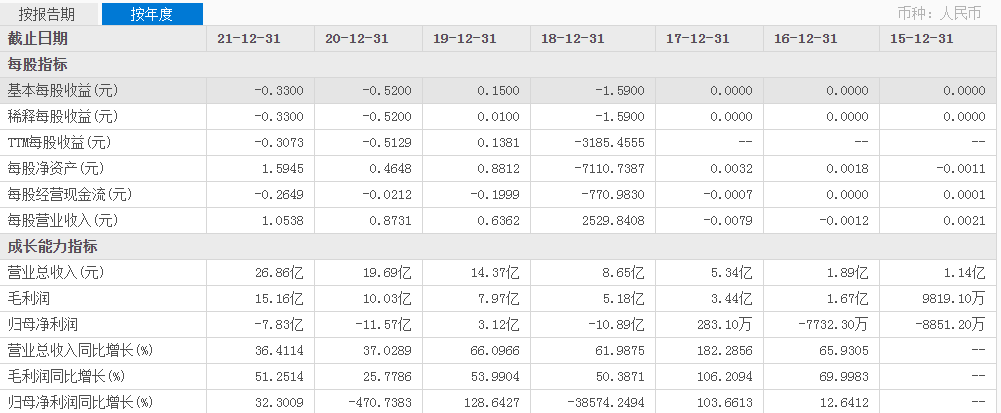Screen dimensions: 1001x413
Task: Select the 毛利润 row label
Action: coord(29,298)
